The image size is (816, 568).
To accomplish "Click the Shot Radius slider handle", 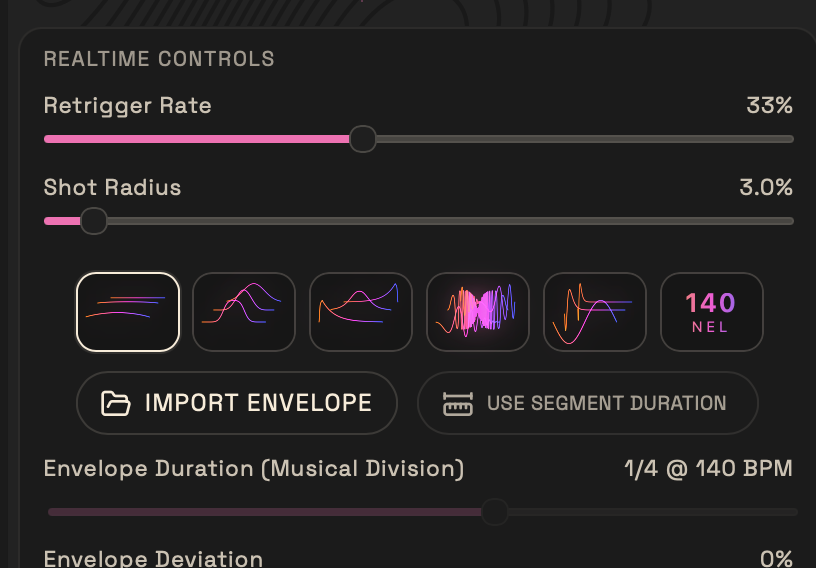I will coord(94,221).
